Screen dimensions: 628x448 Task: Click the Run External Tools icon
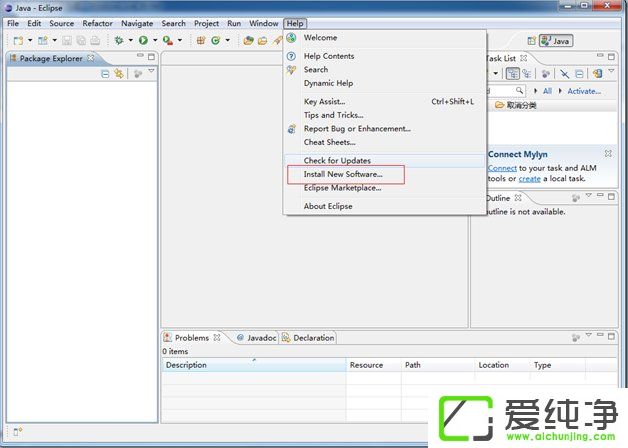pos(168,41)
